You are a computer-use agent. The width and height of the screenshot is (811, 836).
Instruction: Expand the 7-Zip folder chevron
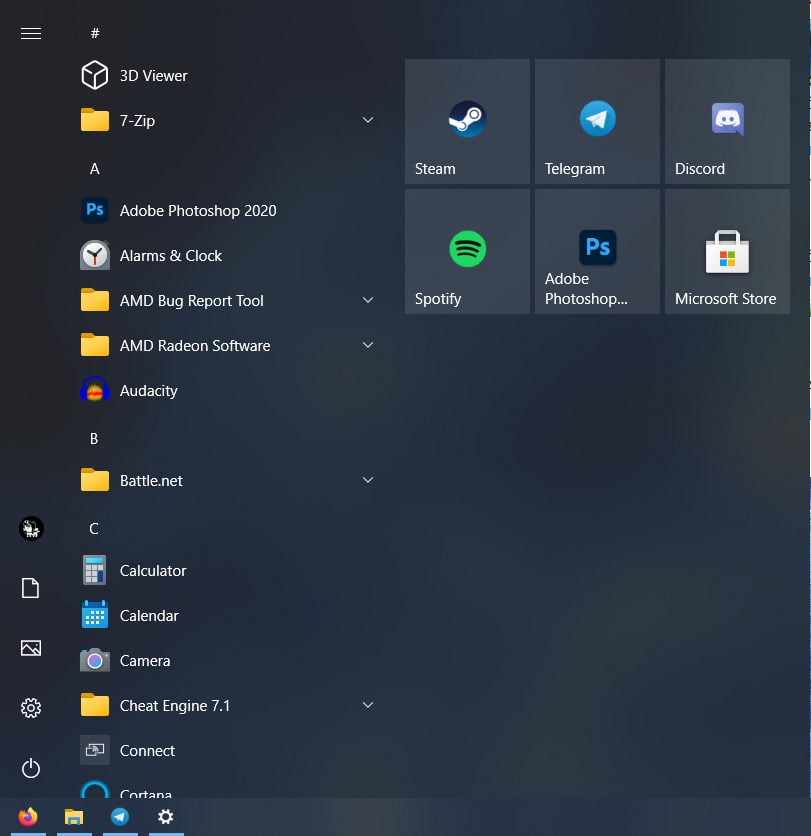click(x=368, y=120)
